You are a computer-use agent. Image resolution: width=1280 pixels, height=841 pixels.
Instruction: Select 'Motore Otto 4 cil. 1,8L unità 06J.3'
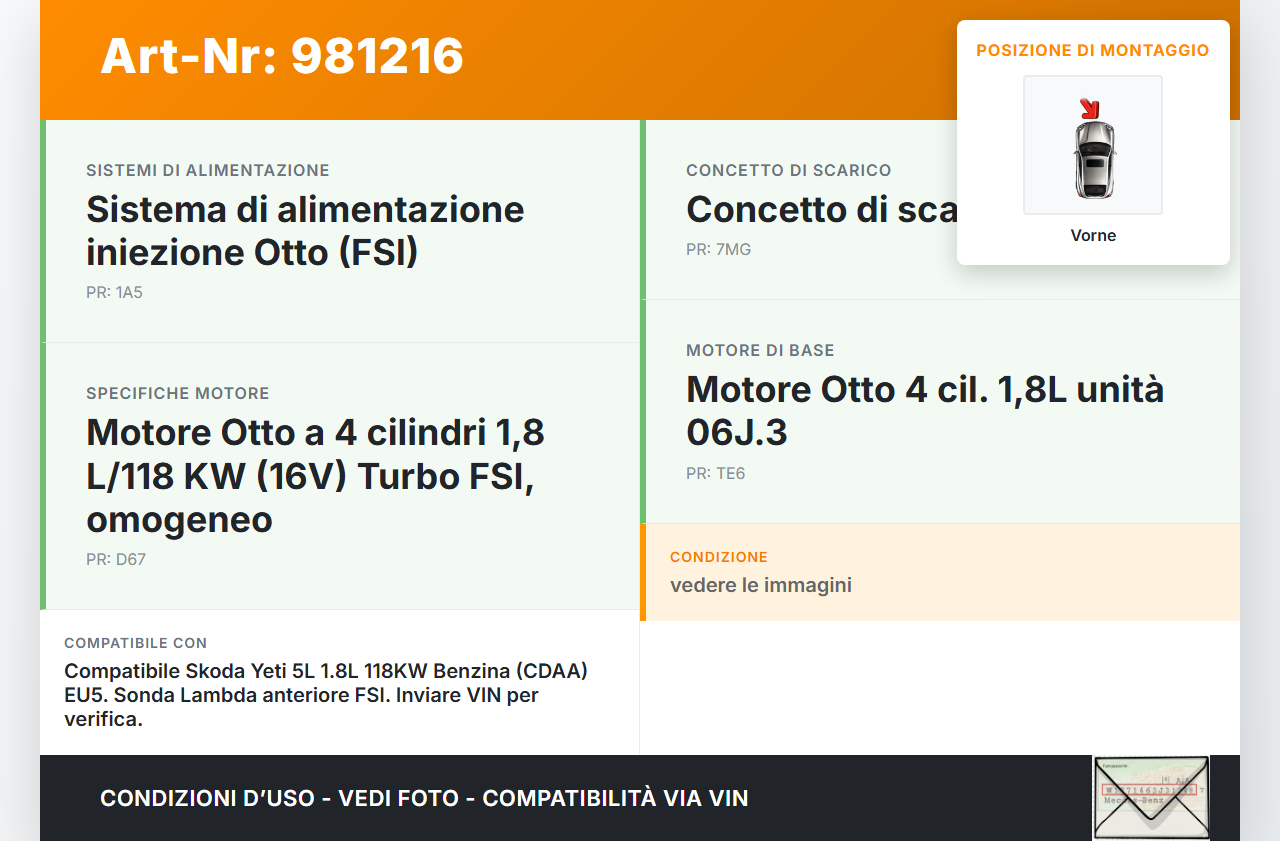[925, 410]
